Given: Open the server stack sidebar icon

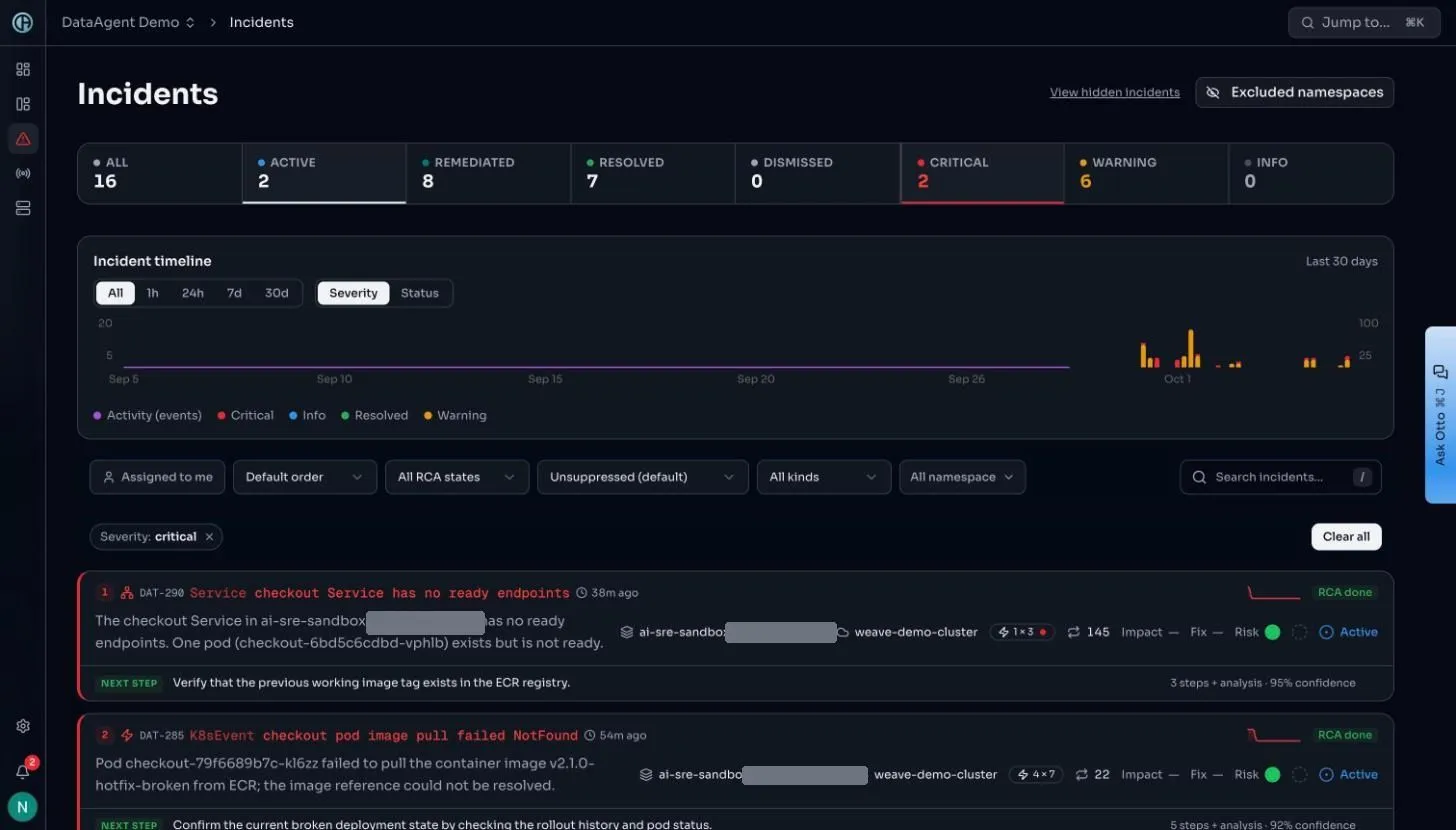Looking at the screenshot, I should [x=23, y=208].
